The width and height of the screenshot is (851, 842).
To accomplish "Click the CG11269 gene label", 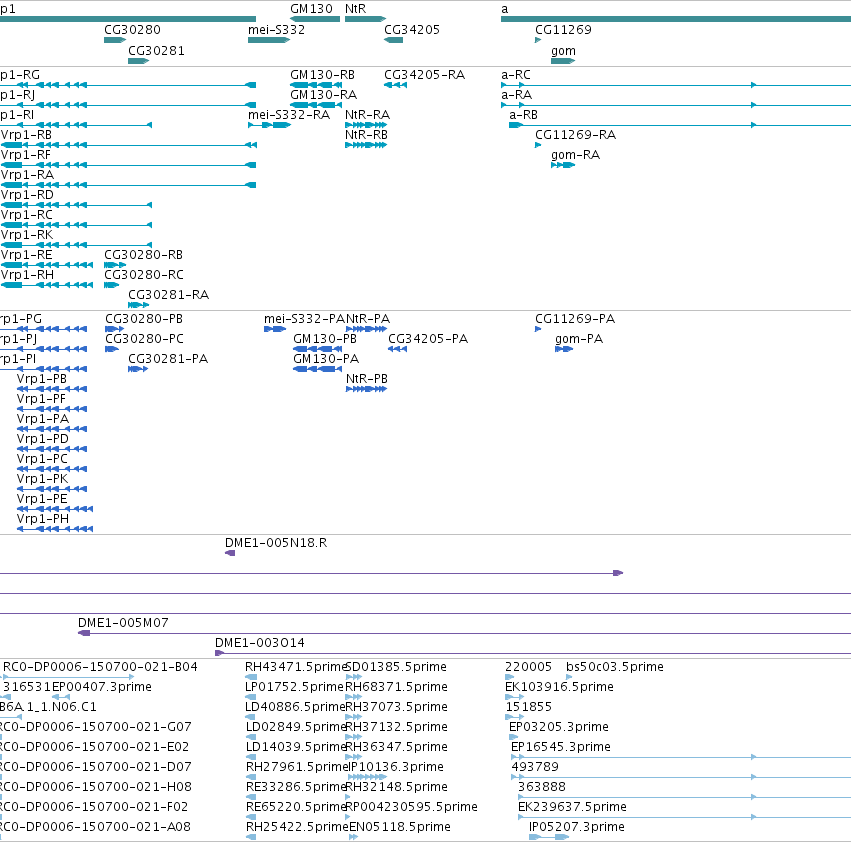I will (563, 30).
